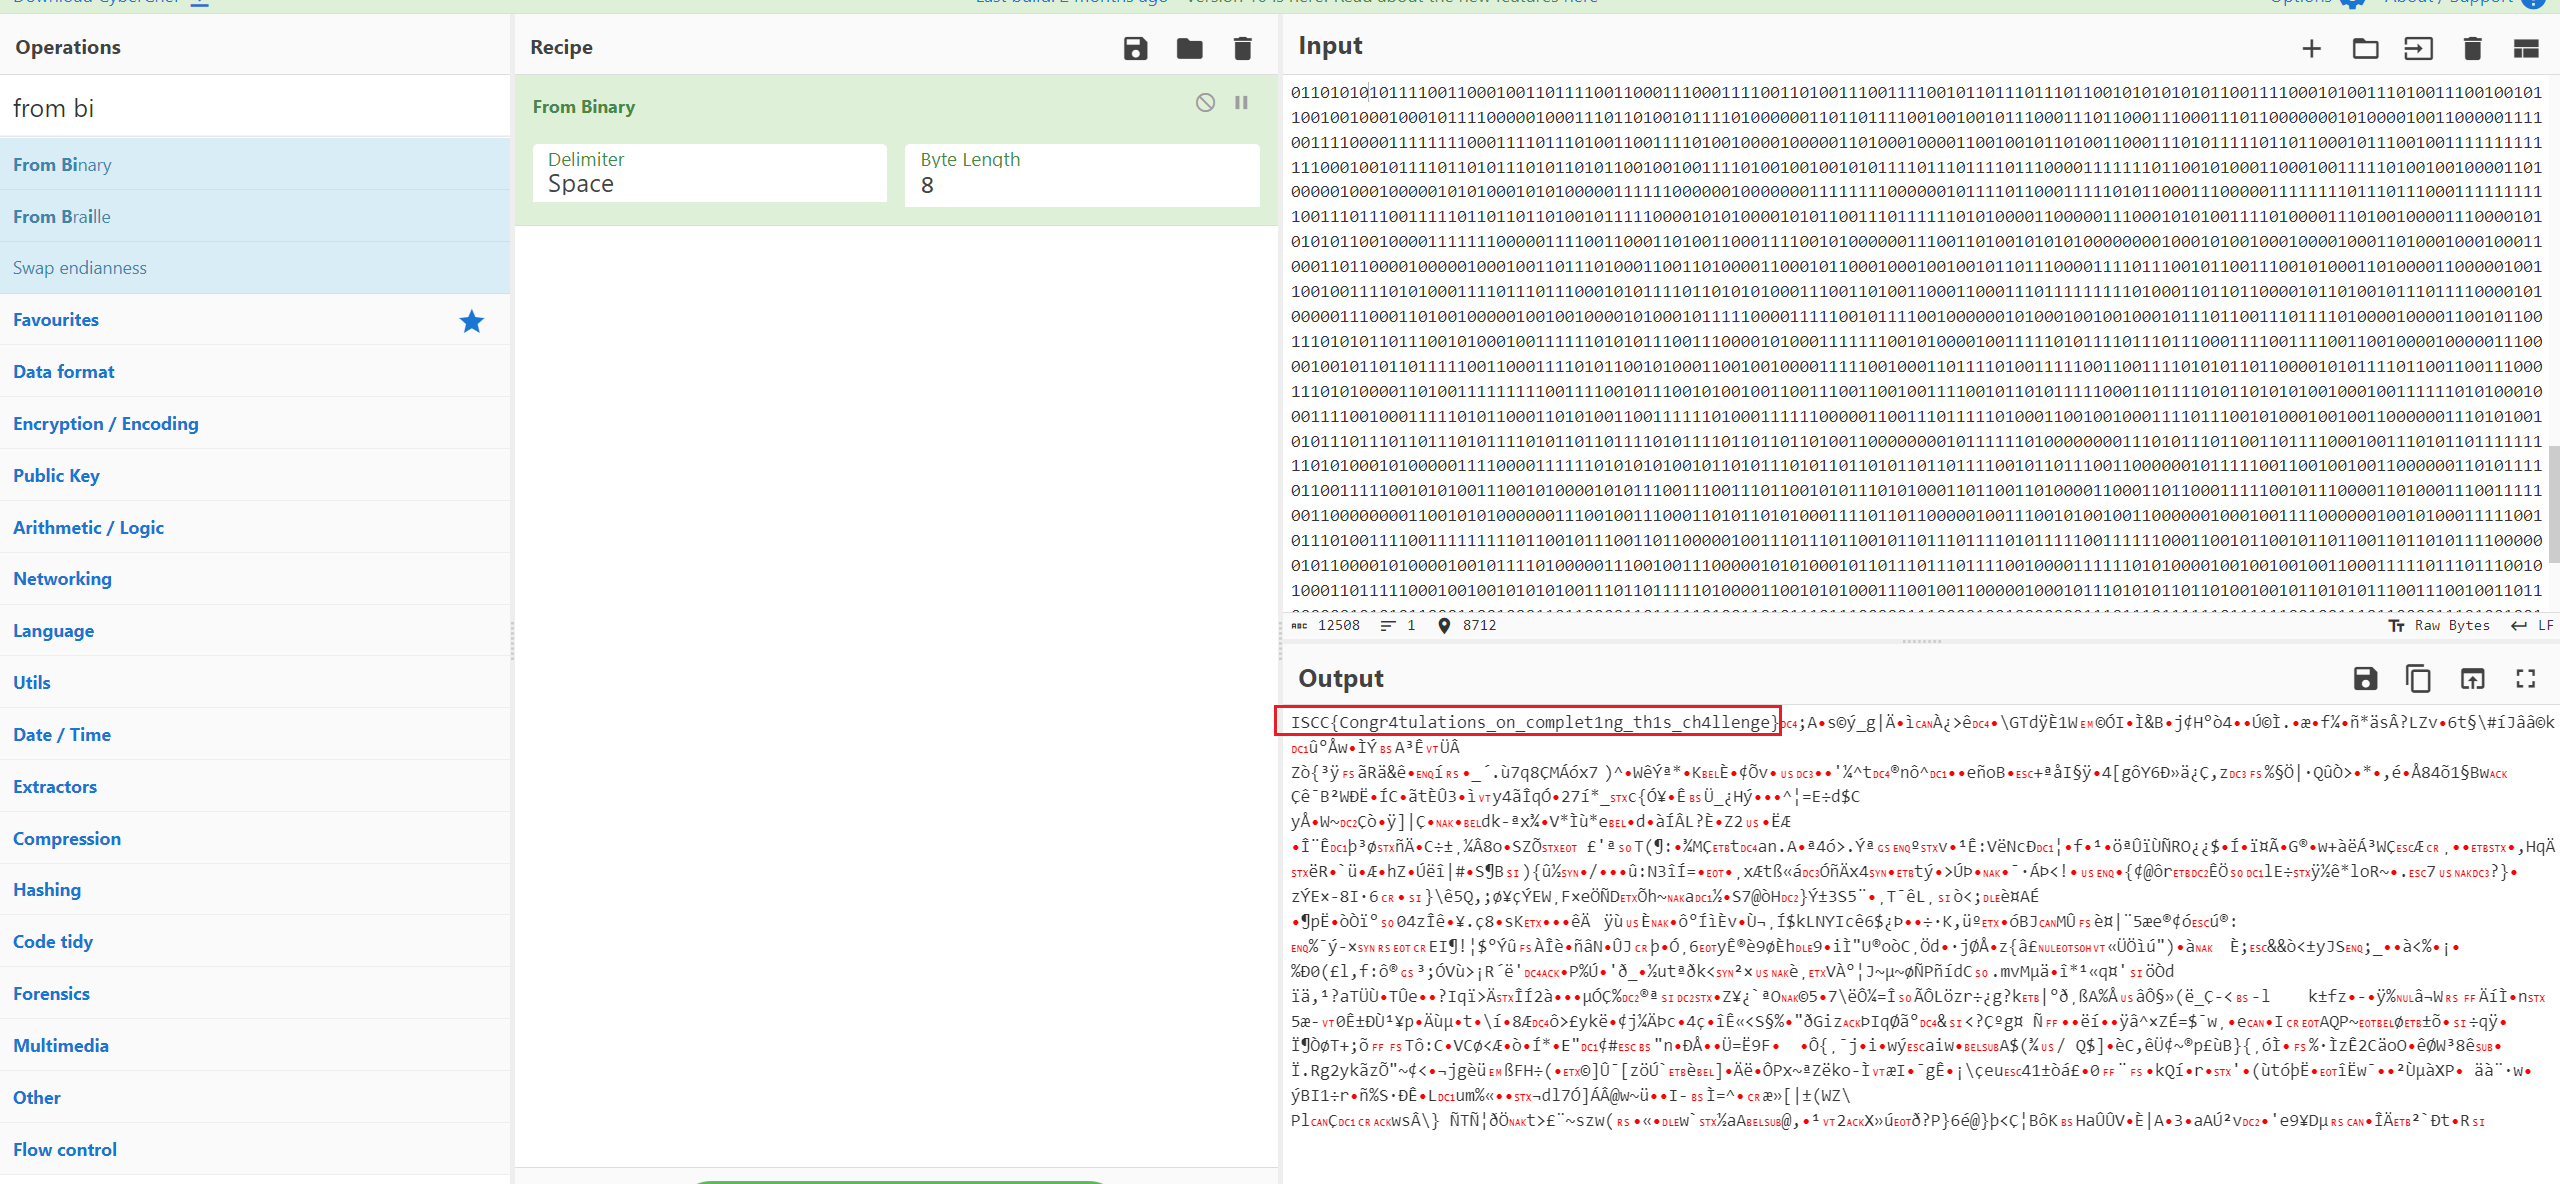Maximise the output pane
The width and height of the screenshot is (2560, 1184).
click(x=2526, y=679)
